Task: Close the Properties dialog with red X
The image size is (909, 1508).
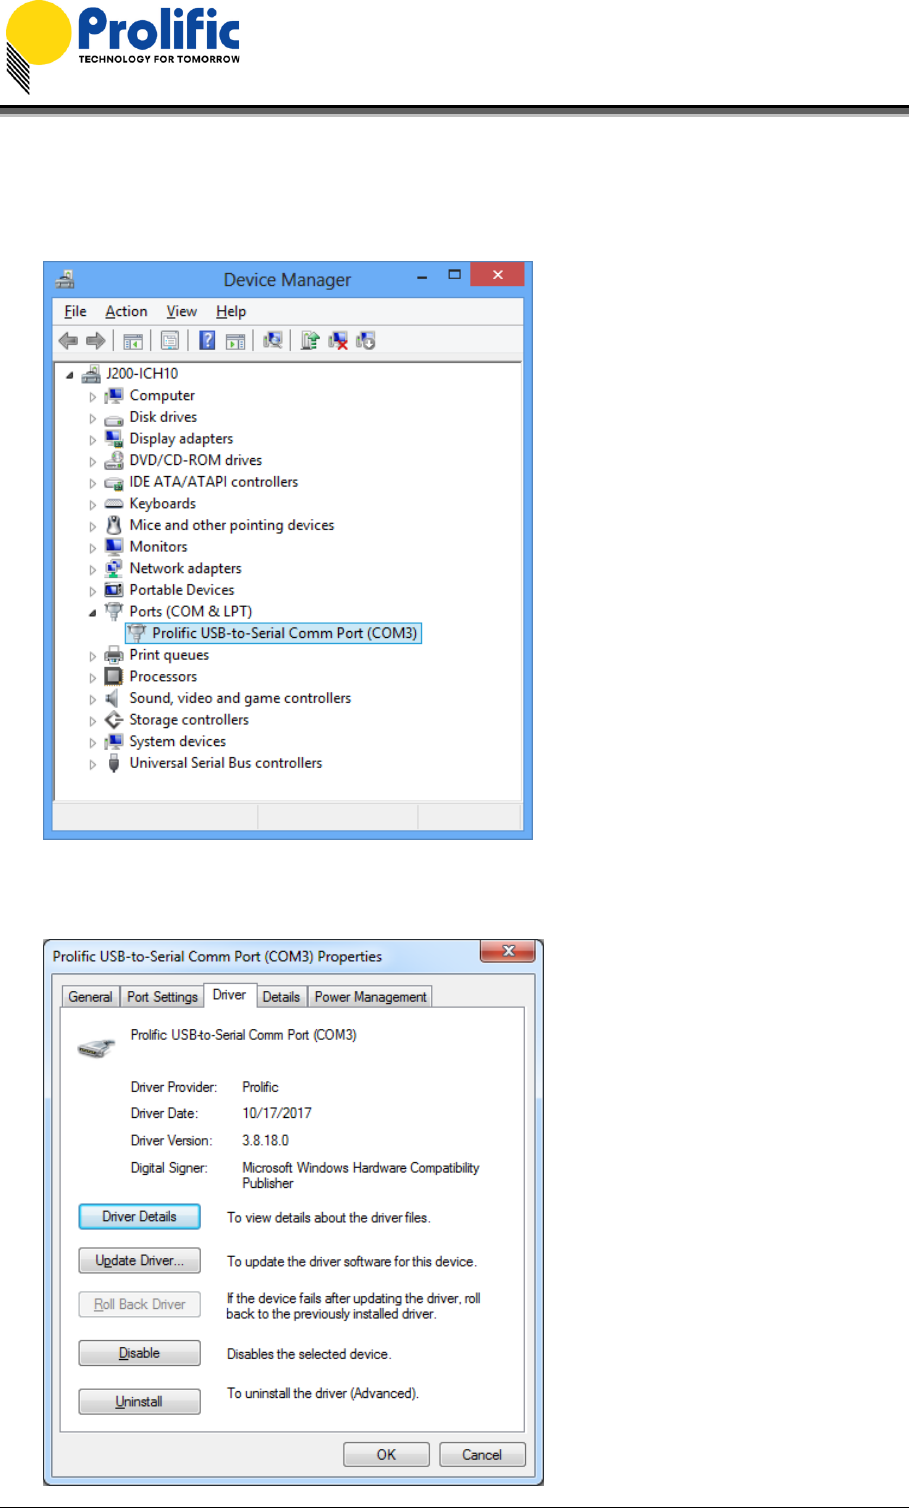Action: click(x=508, y=951)
